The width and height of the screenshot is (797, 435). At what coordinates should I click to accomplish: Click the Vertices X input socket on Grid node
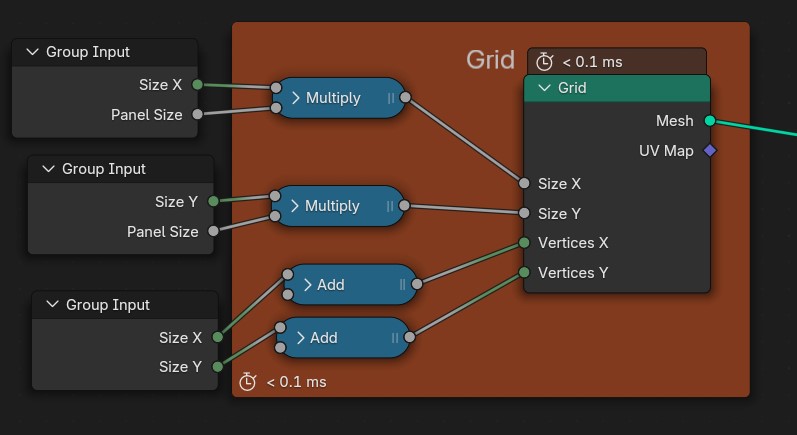(524, 243)
